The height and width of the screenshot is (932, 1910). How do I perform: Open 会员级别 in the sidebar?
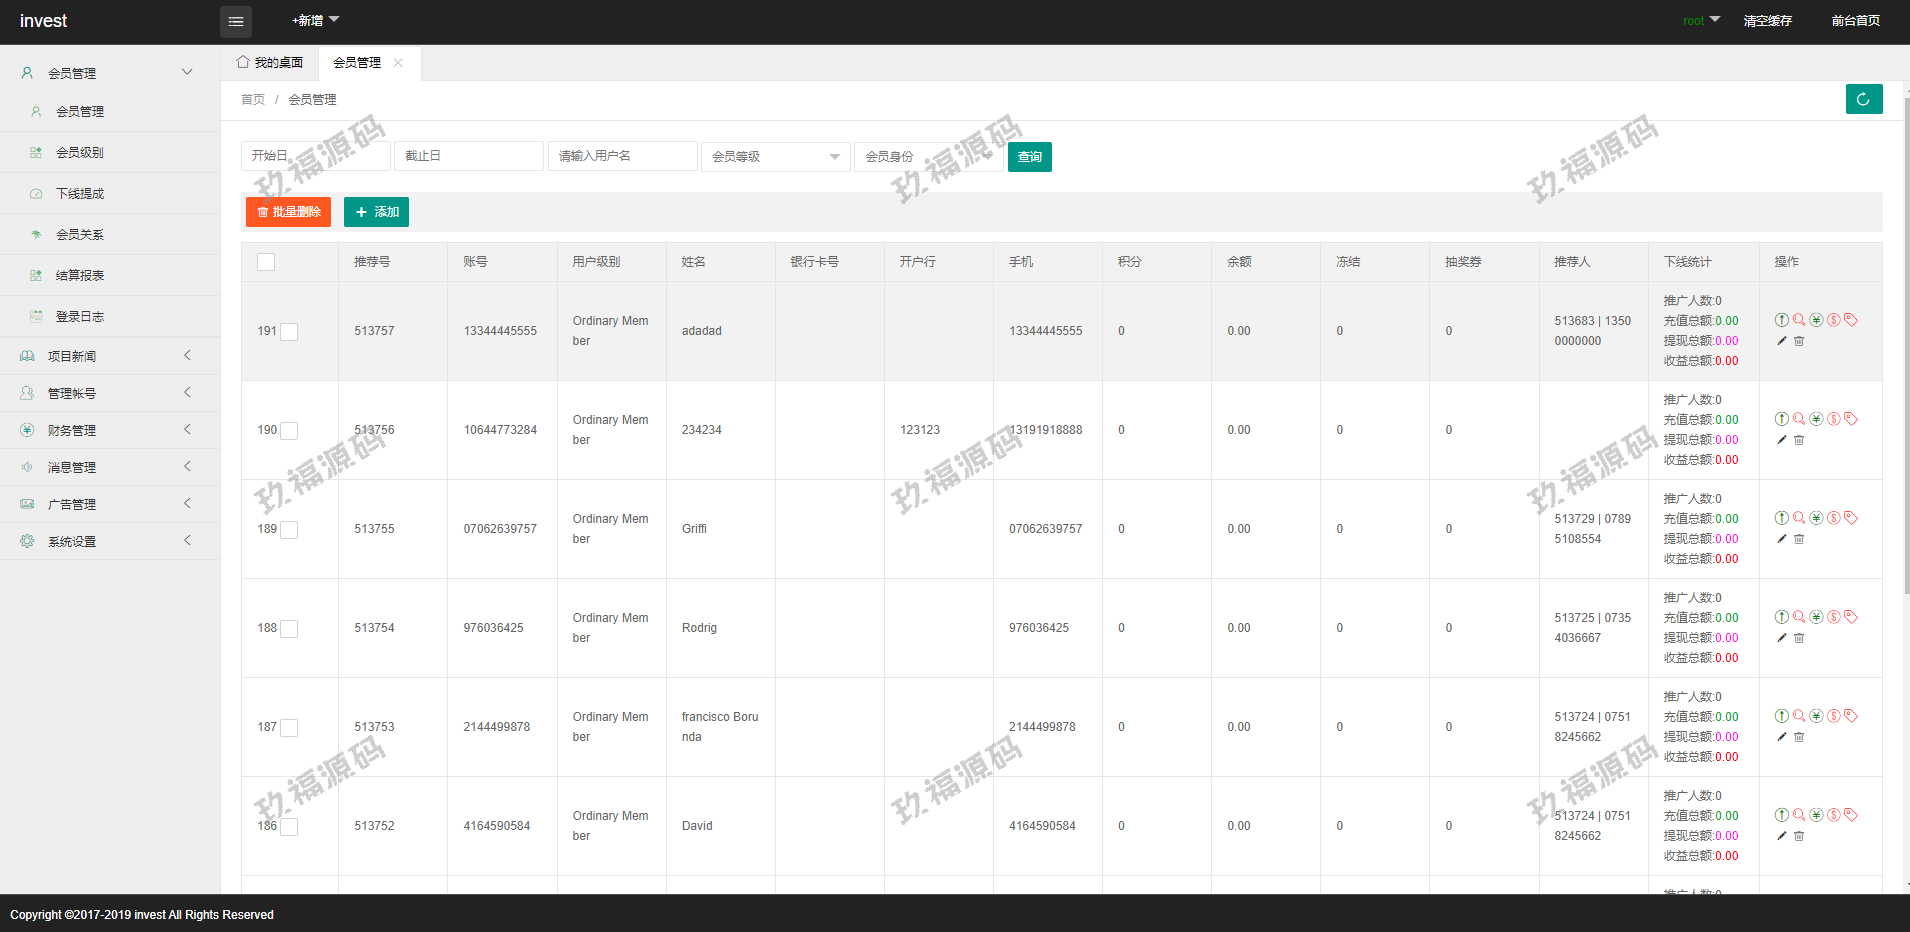[80, 152]
